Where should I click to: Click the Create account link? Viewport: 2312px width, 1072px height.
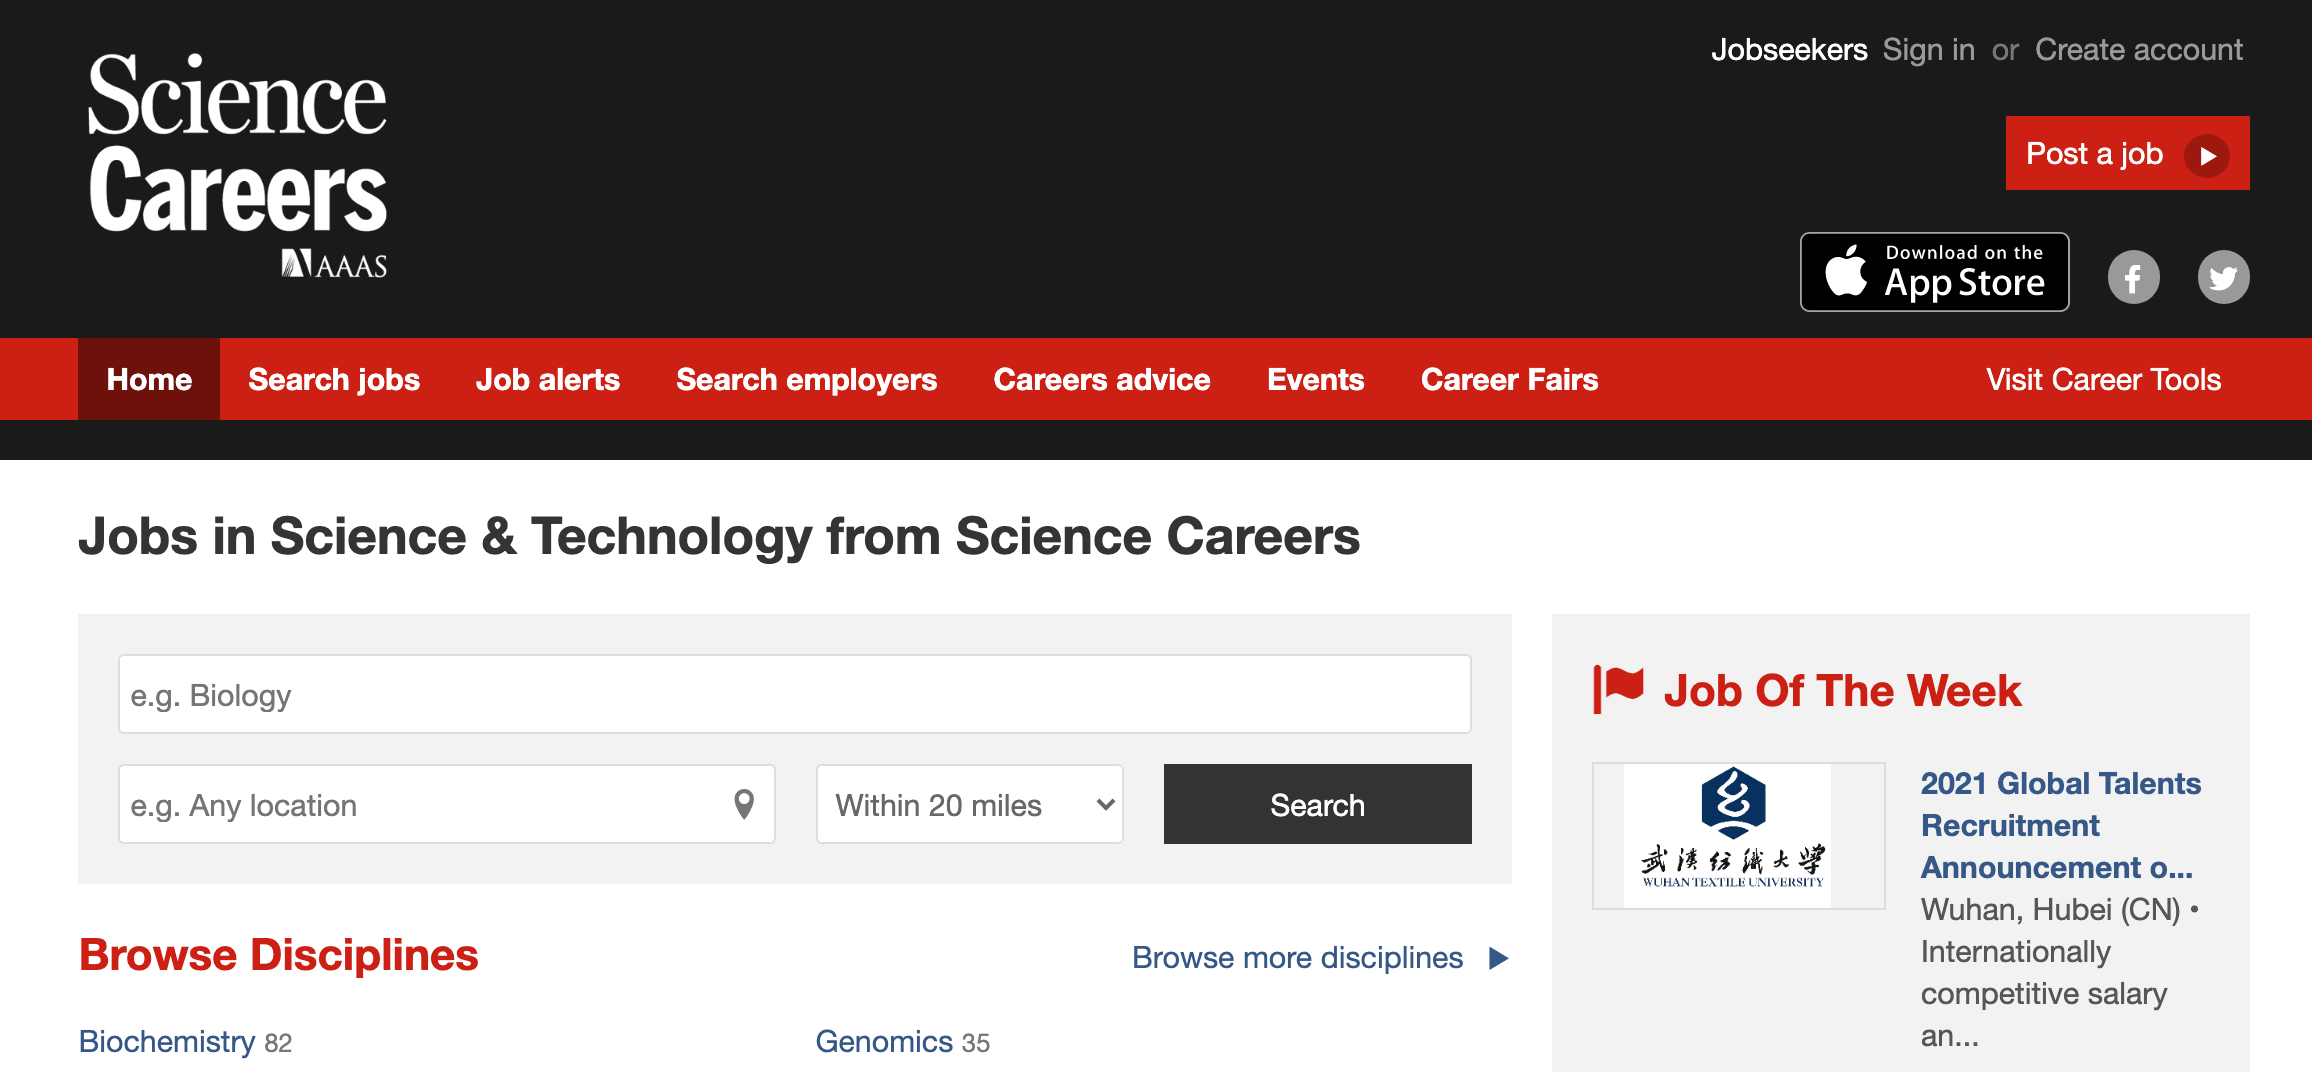click(x=2139, y=49)
